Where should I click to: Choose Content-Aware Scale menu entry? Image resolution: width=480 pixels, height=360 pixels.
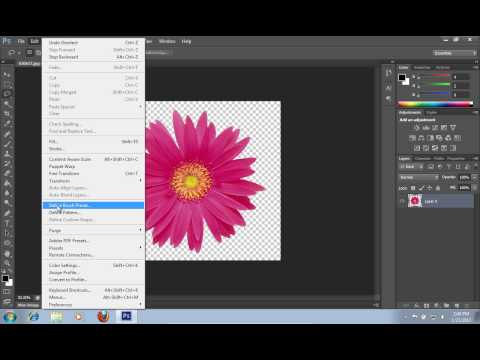[93, 159]
